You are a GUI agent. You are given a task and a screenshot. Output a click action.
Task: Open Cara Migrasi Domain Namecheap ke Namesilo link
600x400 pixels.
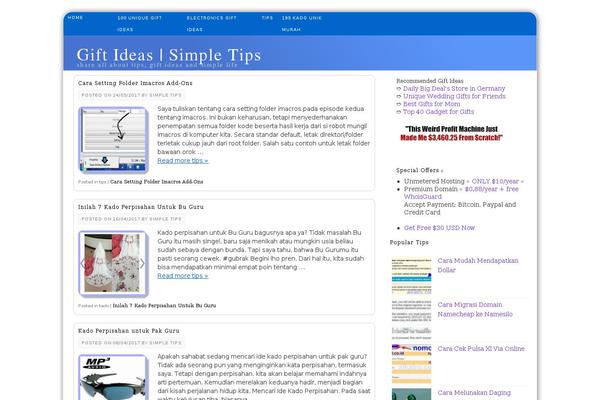[x=475, y=309]
